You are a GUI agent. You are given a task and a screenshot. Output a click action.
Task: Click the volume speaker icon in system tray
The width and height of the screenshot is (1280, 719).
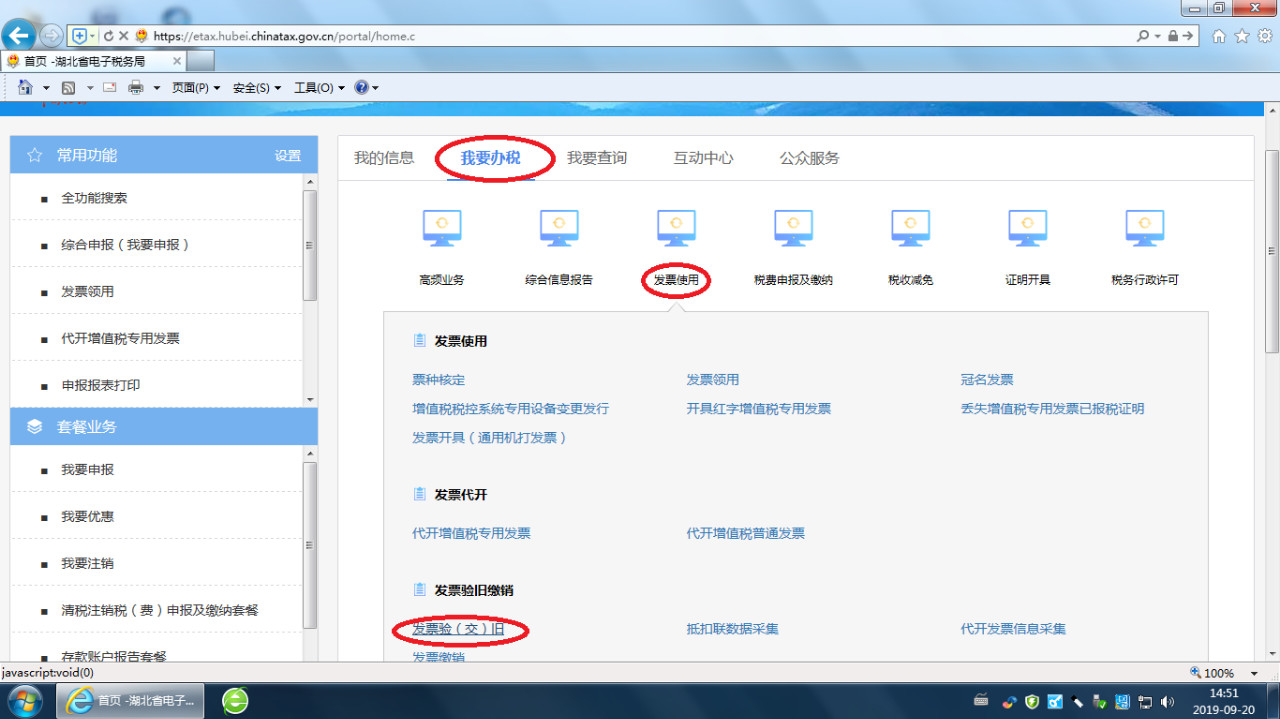click(1167, 702)
